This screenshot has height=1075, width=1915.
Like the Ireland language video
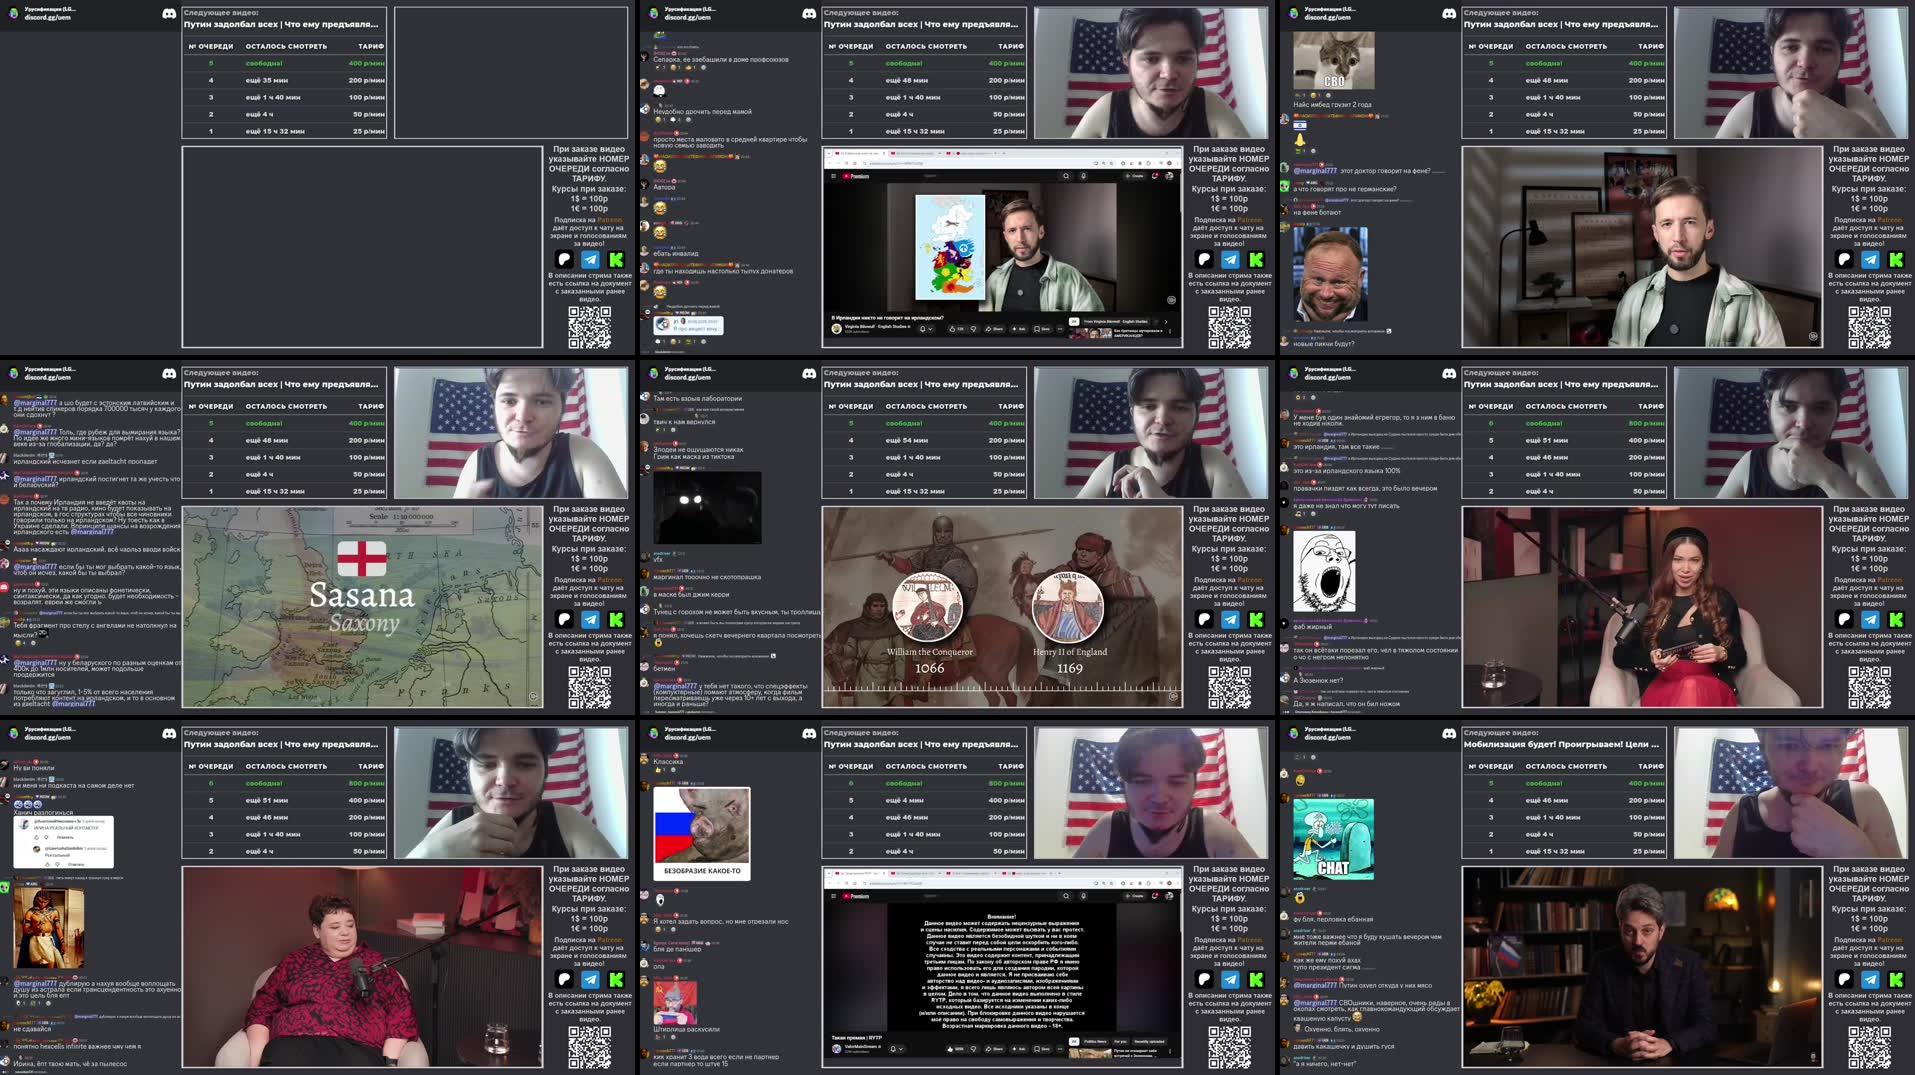click(x=956, y=329)
